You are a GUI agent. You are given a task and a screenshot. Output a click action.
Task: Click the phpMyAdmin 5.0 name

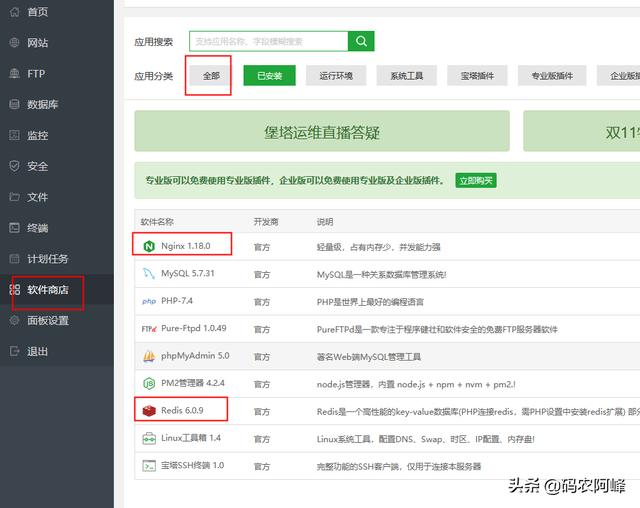click(x=195, y=356)
